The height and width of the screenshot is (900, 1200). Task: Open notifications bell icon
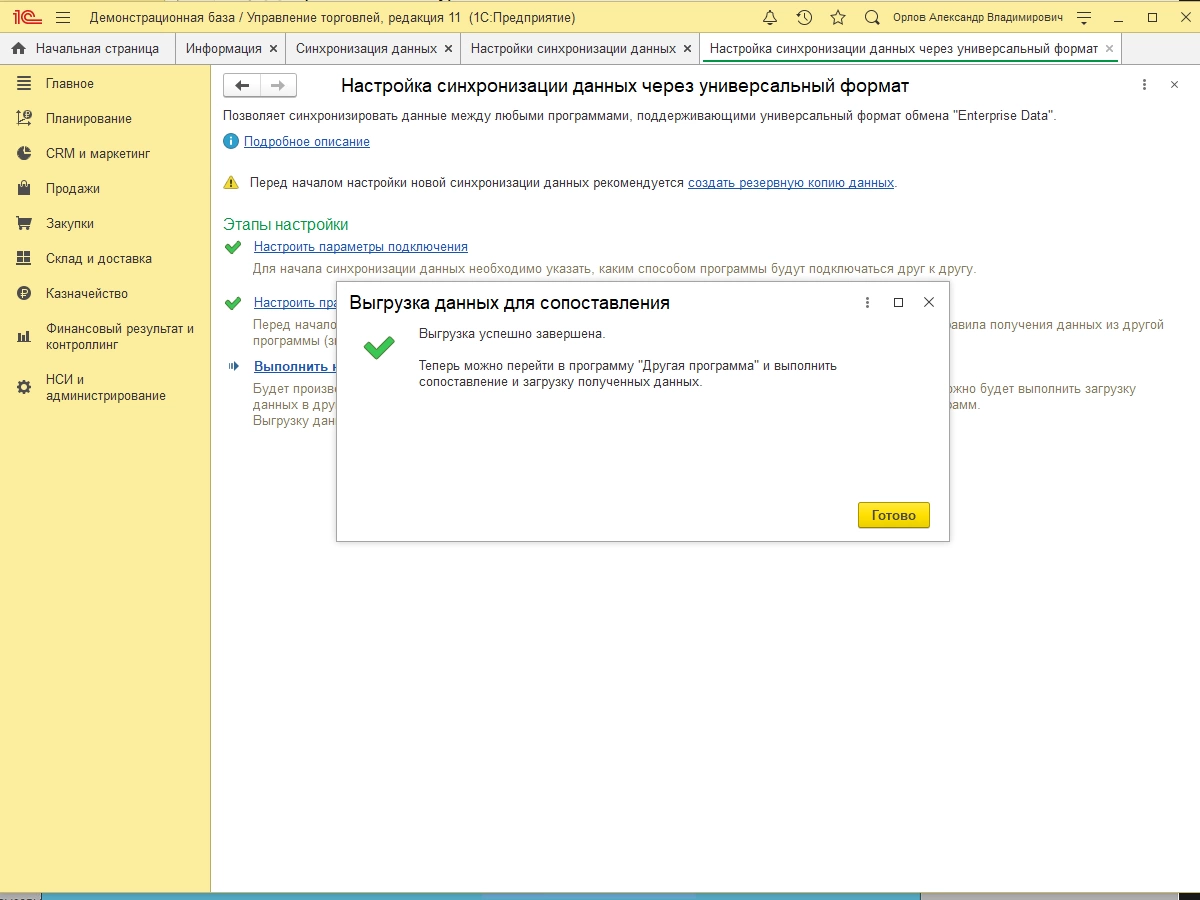click(770, 17)
